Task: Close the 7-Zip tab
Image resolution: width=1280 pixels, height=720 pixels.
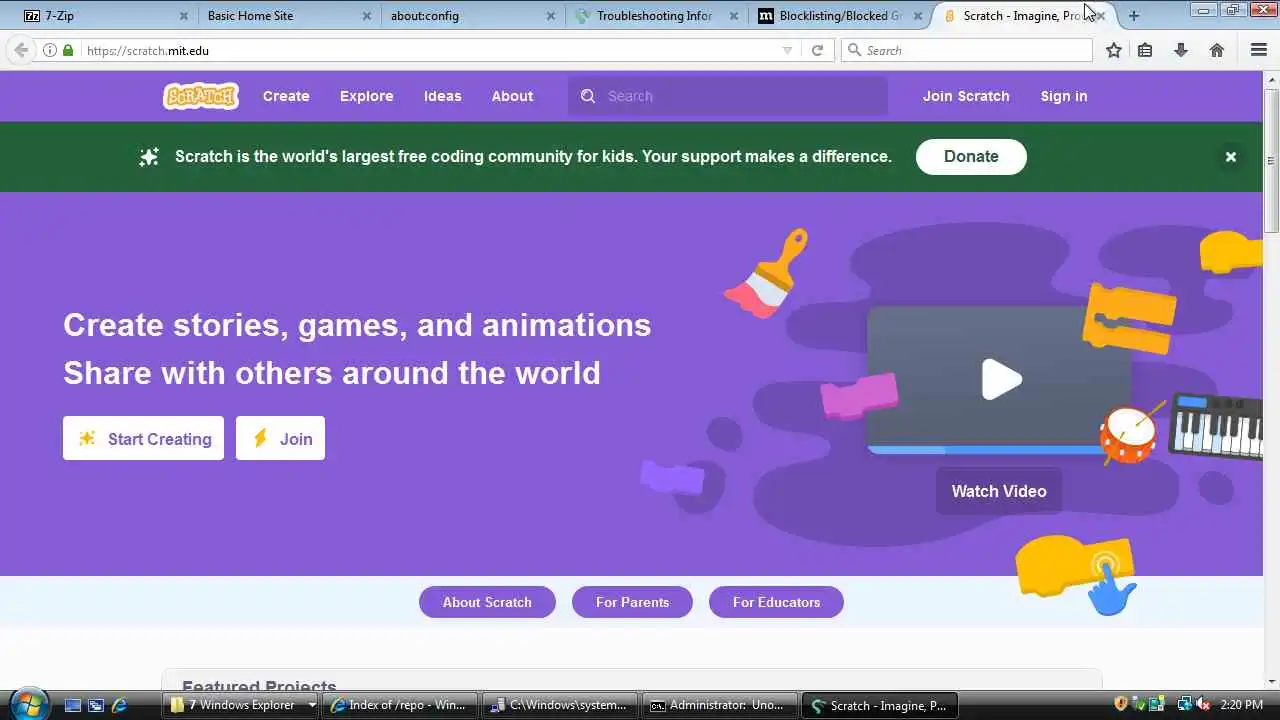Action: click(x=184, y=16)
